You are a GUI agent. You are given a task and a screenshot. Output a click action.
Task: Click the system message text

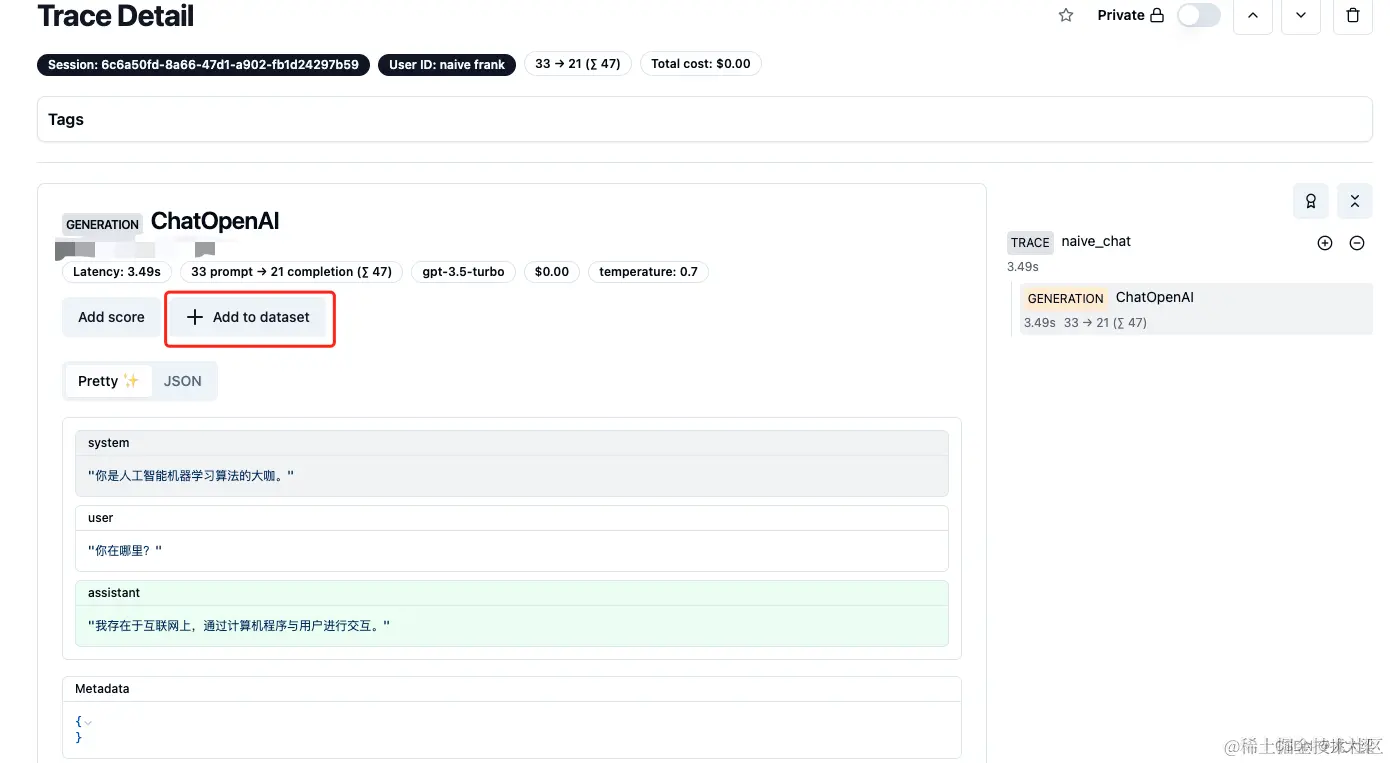coord(191,476)
